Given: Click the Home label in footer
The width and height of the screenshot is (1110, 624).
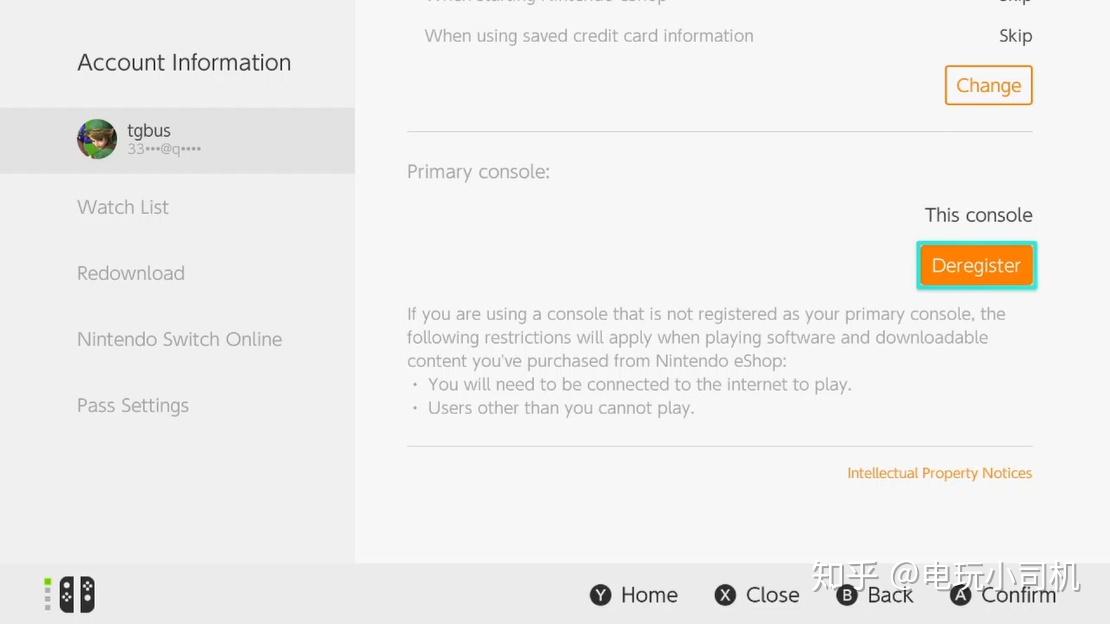Looking at the screenshot, I should 649,595.
